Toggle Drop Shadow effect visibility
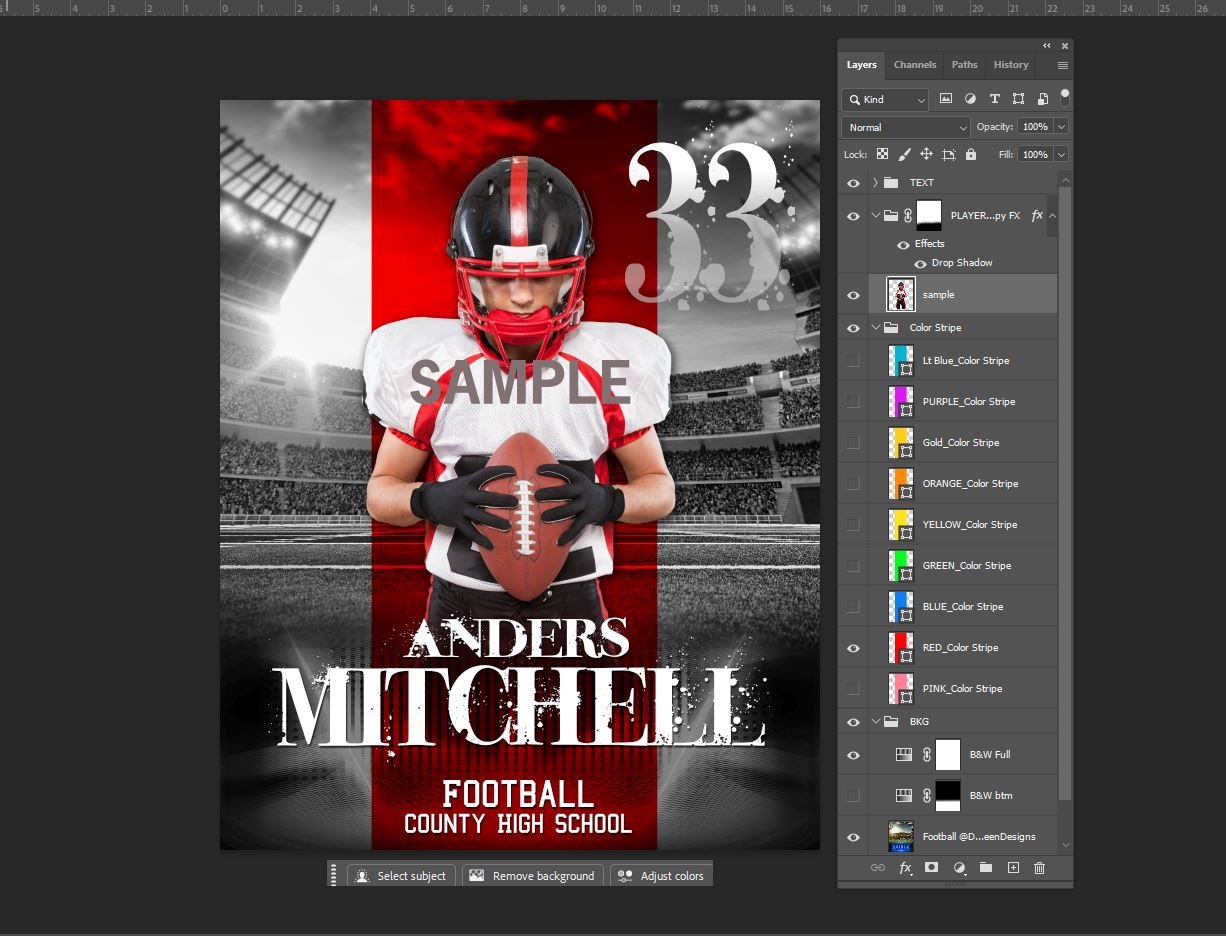 pos(921,264)
